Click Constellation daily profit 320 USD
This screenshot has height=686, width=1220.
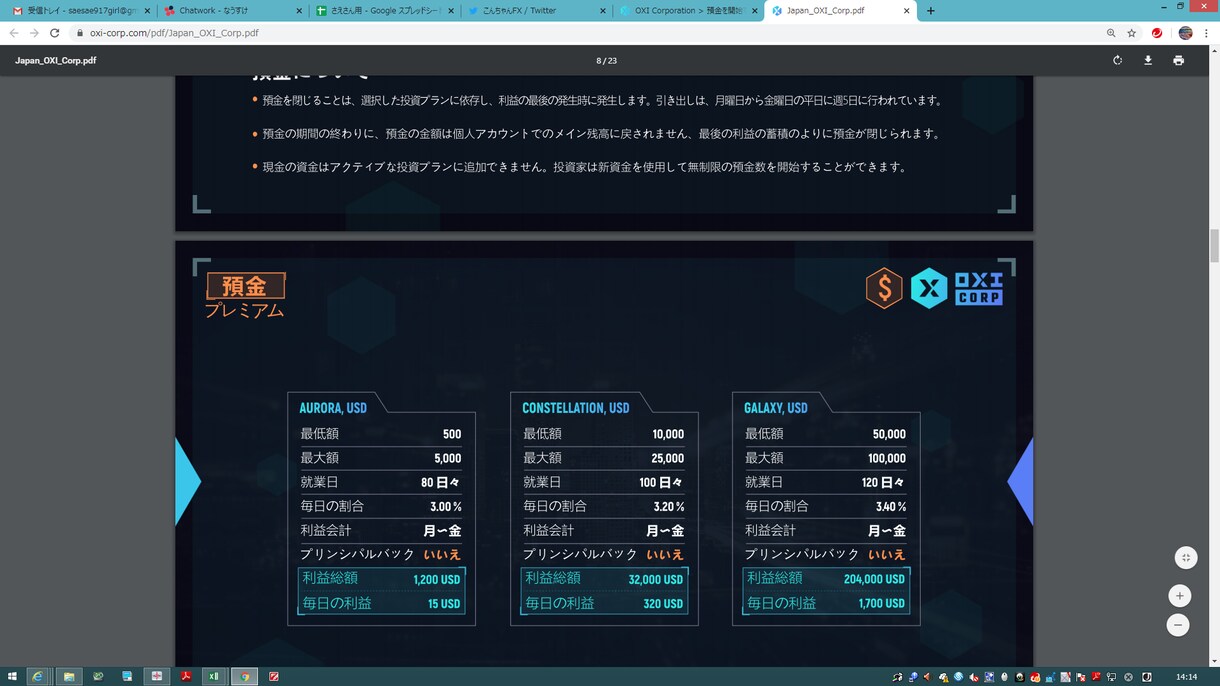pos(663,604)
